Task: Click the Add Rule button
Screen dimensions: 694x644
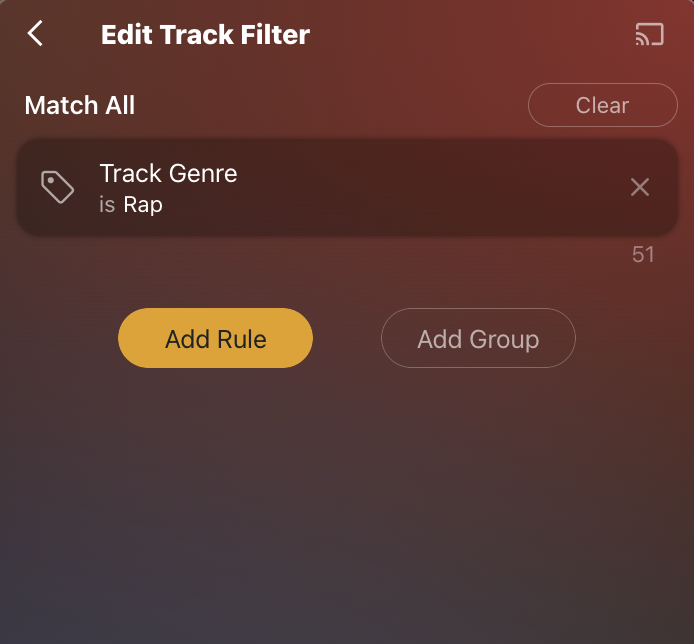Action: 215,338
